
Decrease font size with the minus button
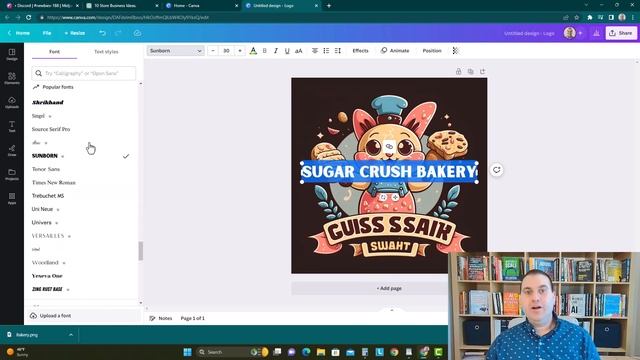(x=213, y=51)
